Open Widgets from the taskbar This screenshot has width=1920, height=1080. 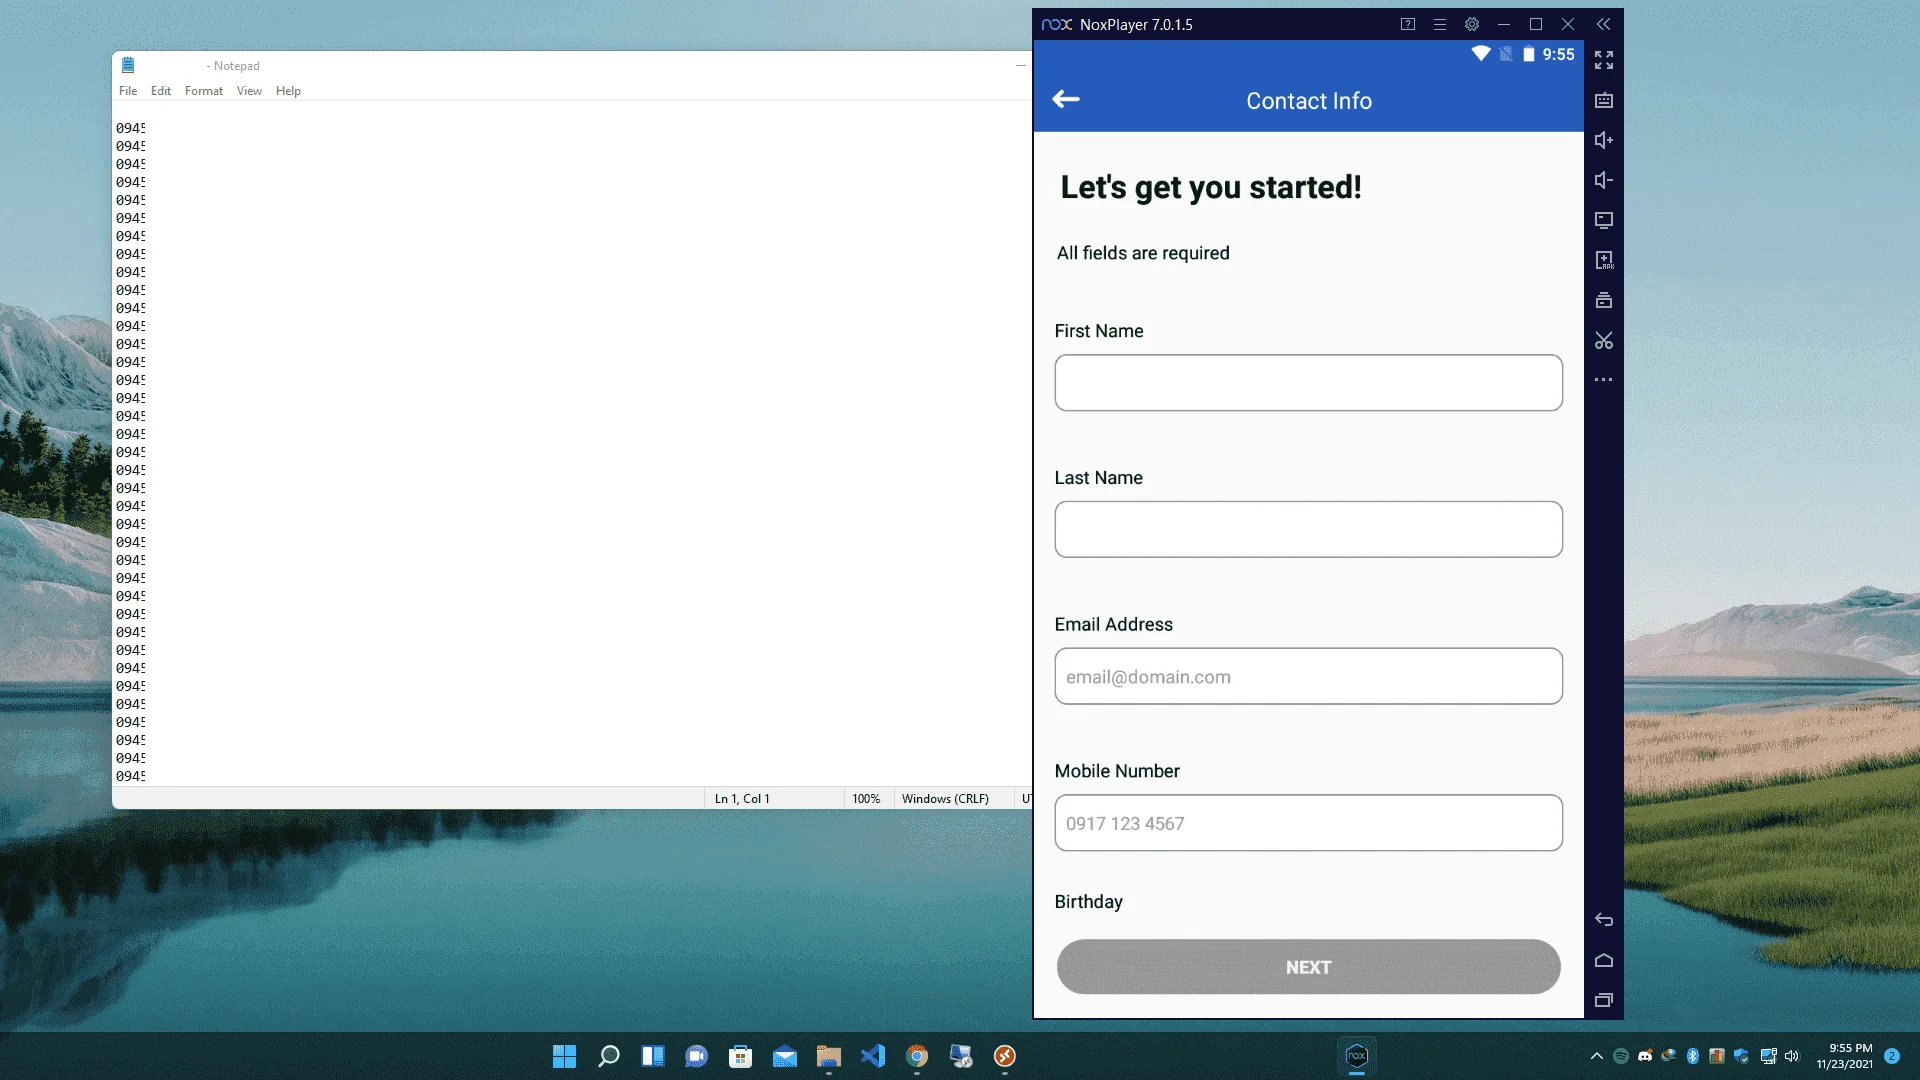(x=653, y=1056)
